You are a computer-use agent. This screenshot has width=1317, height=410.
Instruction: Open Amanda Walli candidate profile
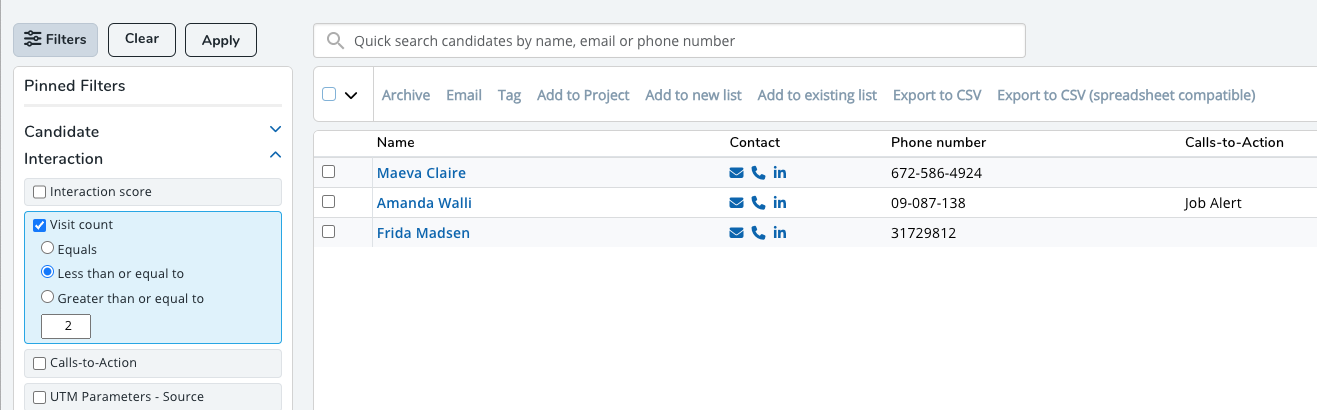(x=424, y=203)
